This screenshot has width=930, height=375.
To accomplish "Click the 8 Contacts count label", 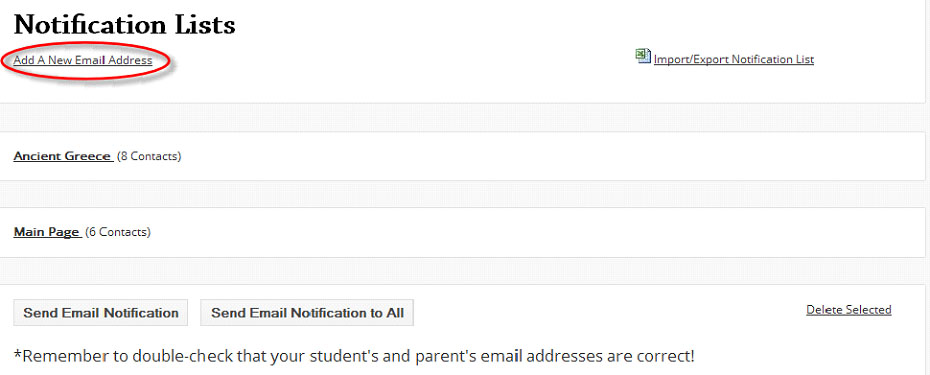I will click(149, 156).
